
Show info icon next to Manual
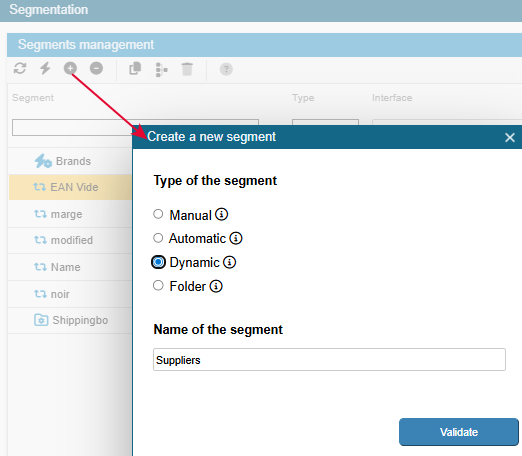[x=221, y=214]
